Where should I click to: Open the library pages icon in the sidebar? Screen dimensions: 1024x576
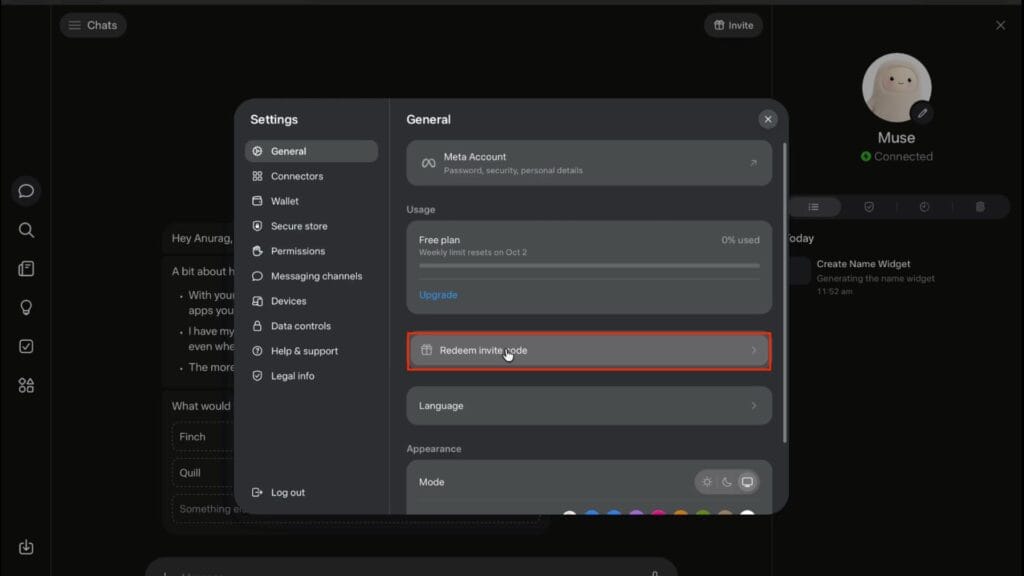coord(26,268)
